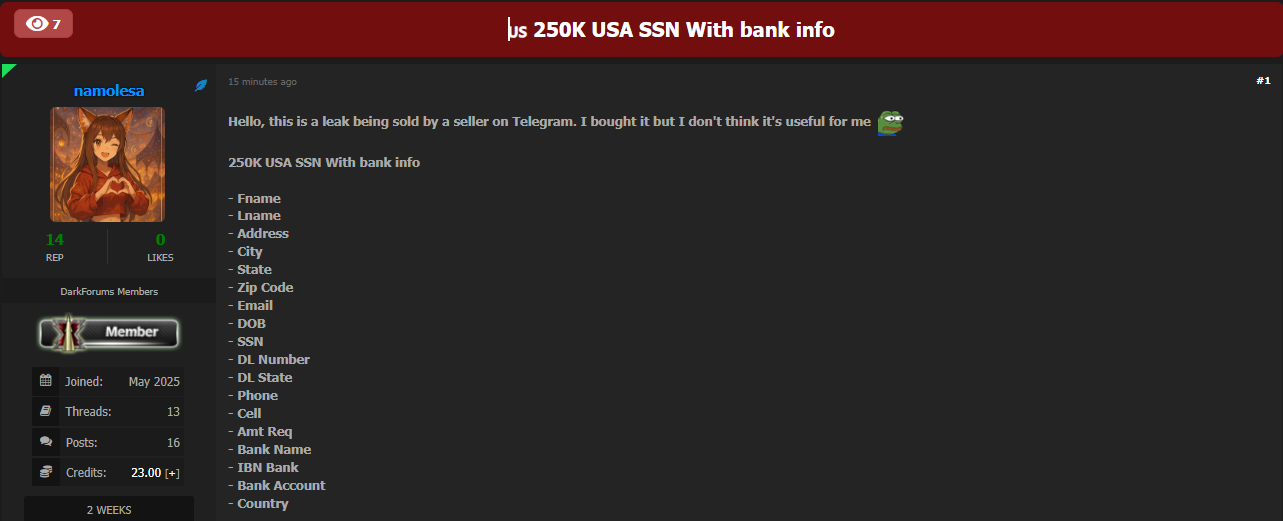View the reputation count of 14
The image size is (1283, 521).
pyautogui.click(x=55, y=239)
